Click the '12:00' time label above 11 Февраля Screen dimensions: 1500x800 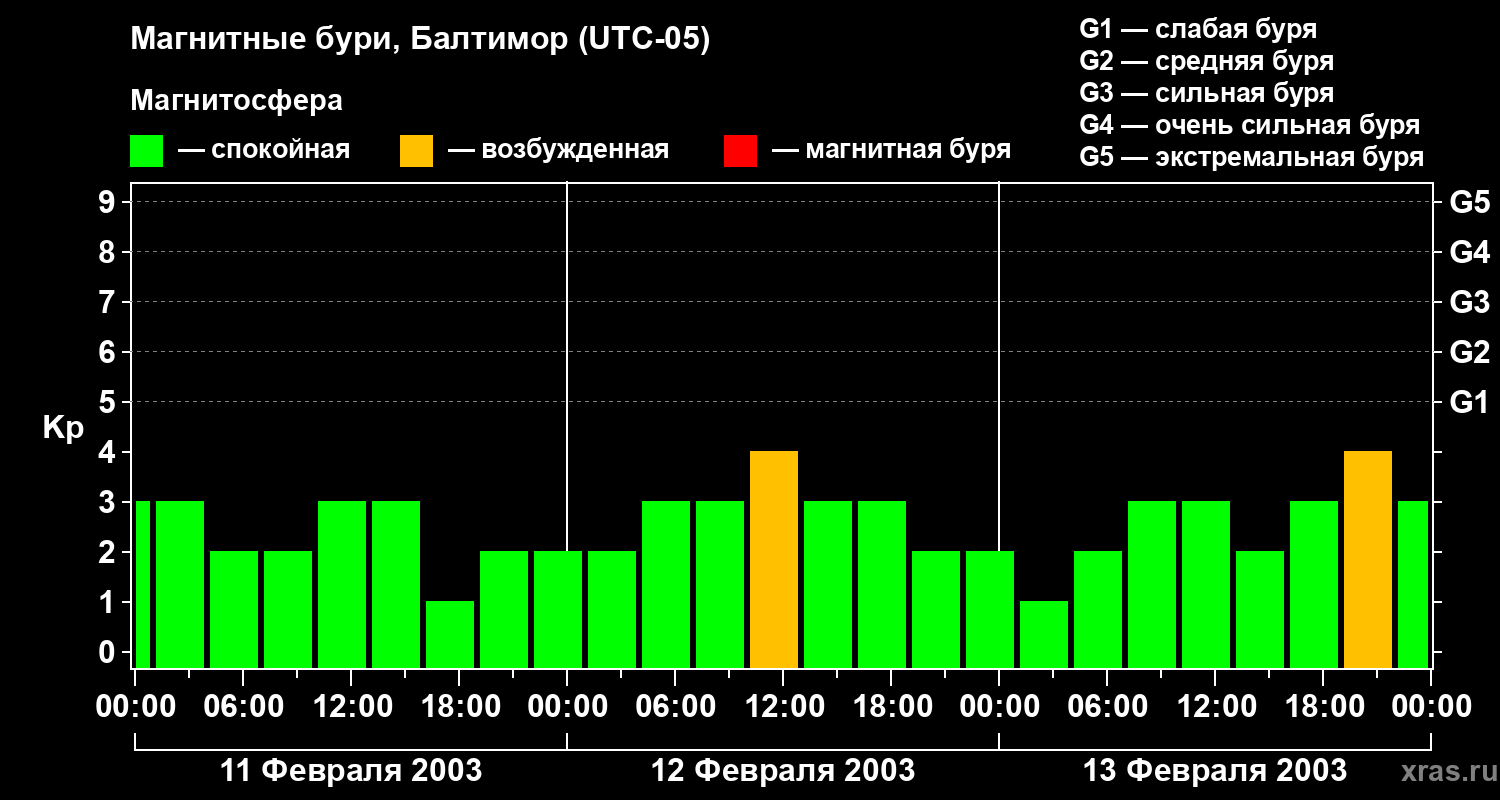point(351,707)
